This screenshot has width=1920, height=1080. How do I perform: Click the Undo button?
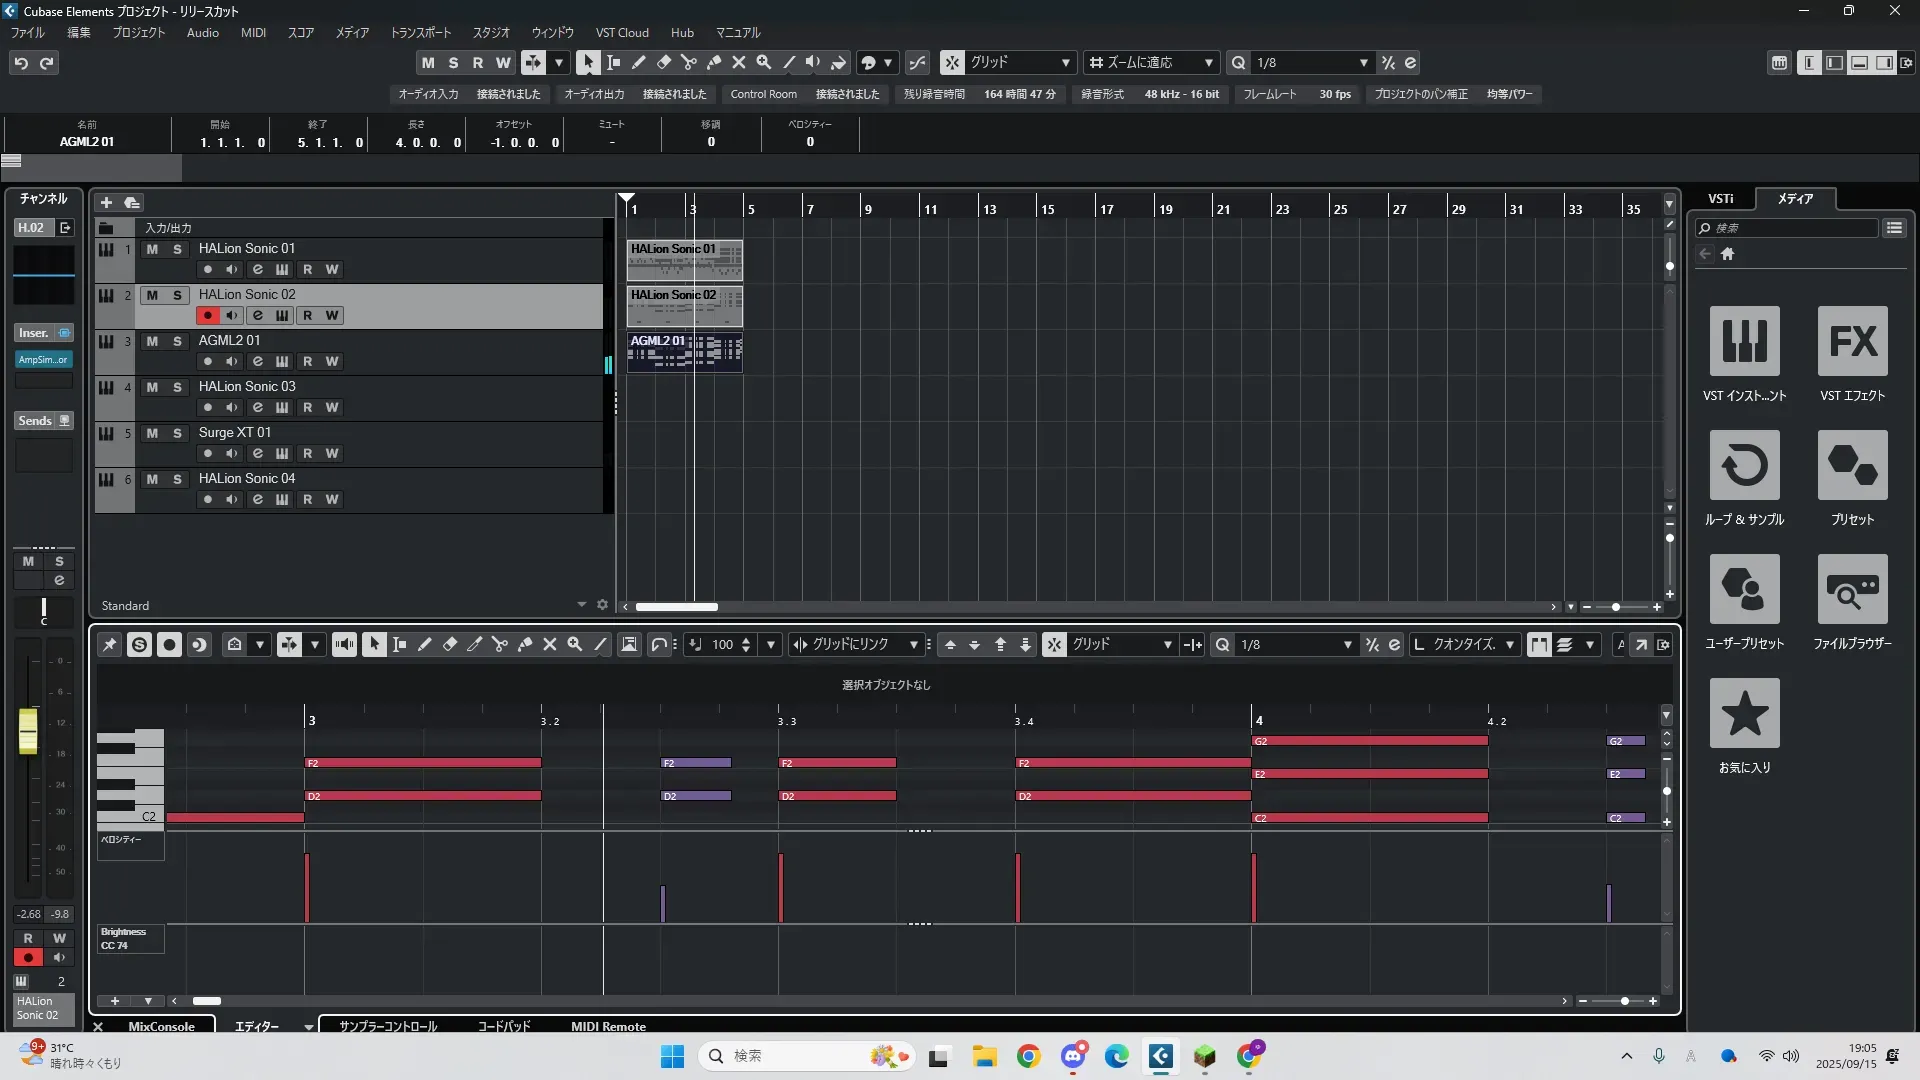[x=21, y=63]
